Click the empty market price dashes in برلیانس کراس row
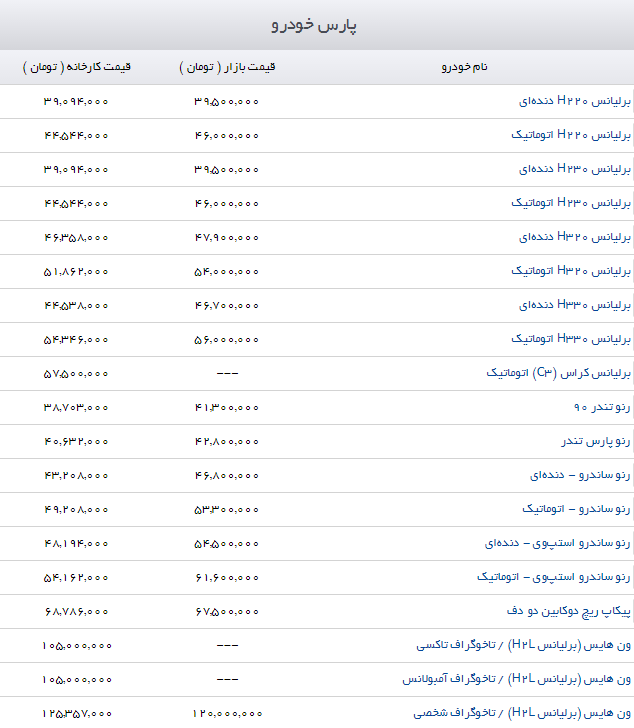The width and height of the screenshot is (634, 728). click(227, 373)
